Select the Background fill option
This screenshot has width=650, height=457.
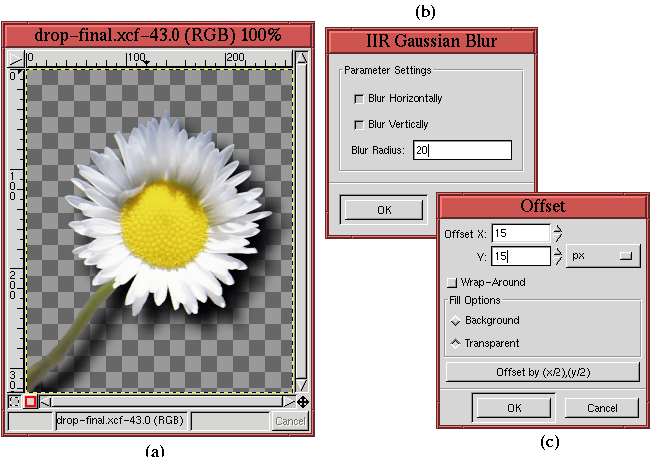[x=456, y=321]
